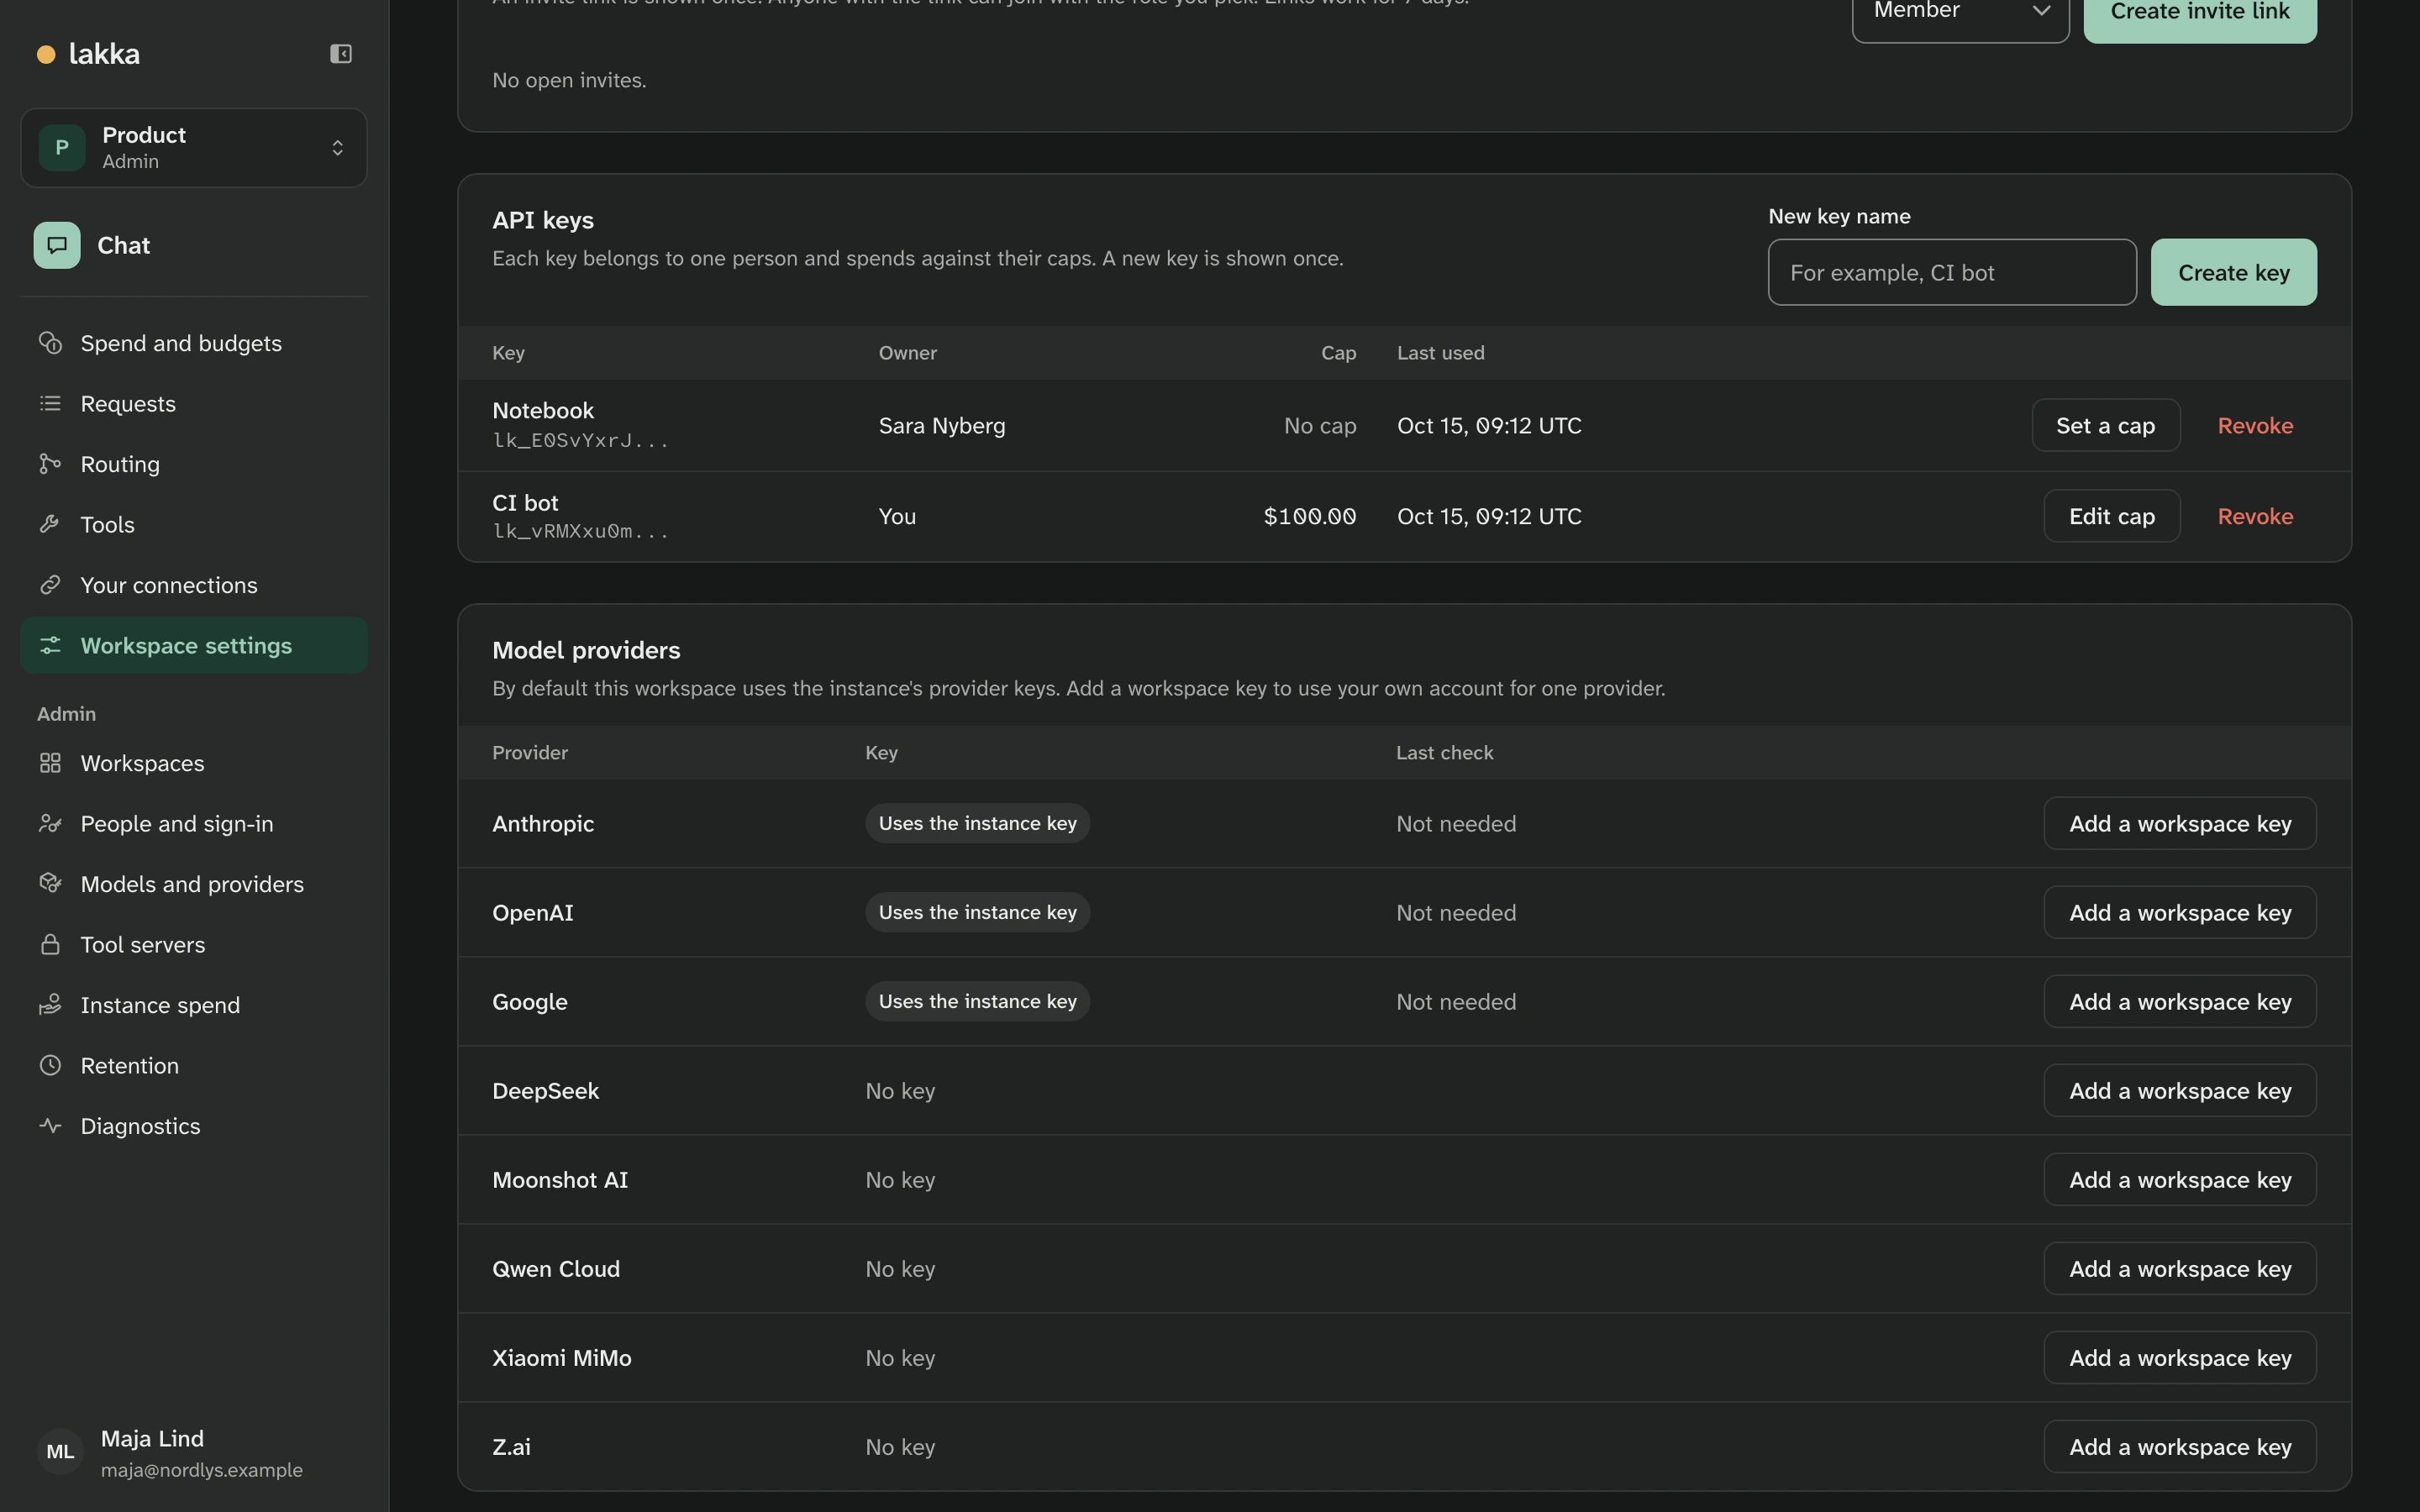Add a workspace key for Z.ai

pos(2180,1447)
